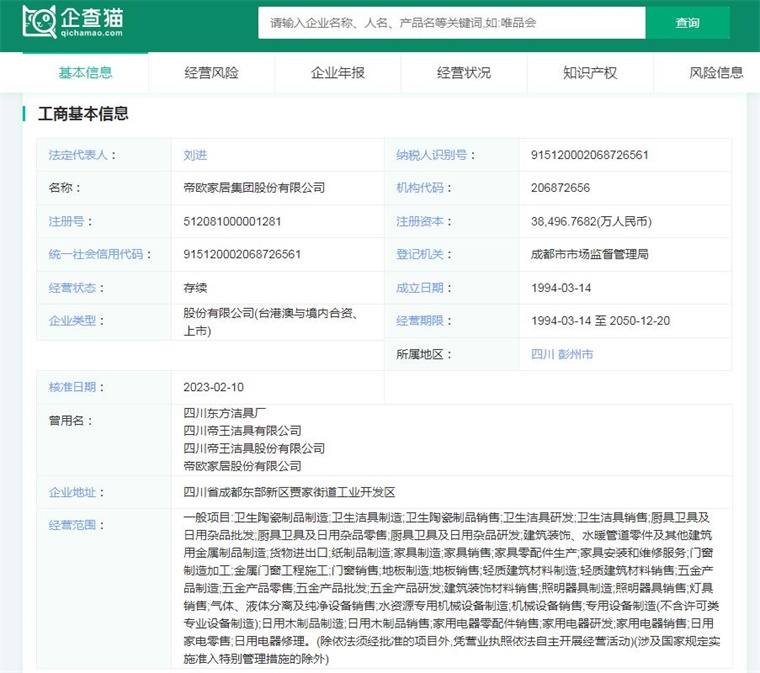Switch to the 基本信息 tab
760x673 pixels.
85,72
